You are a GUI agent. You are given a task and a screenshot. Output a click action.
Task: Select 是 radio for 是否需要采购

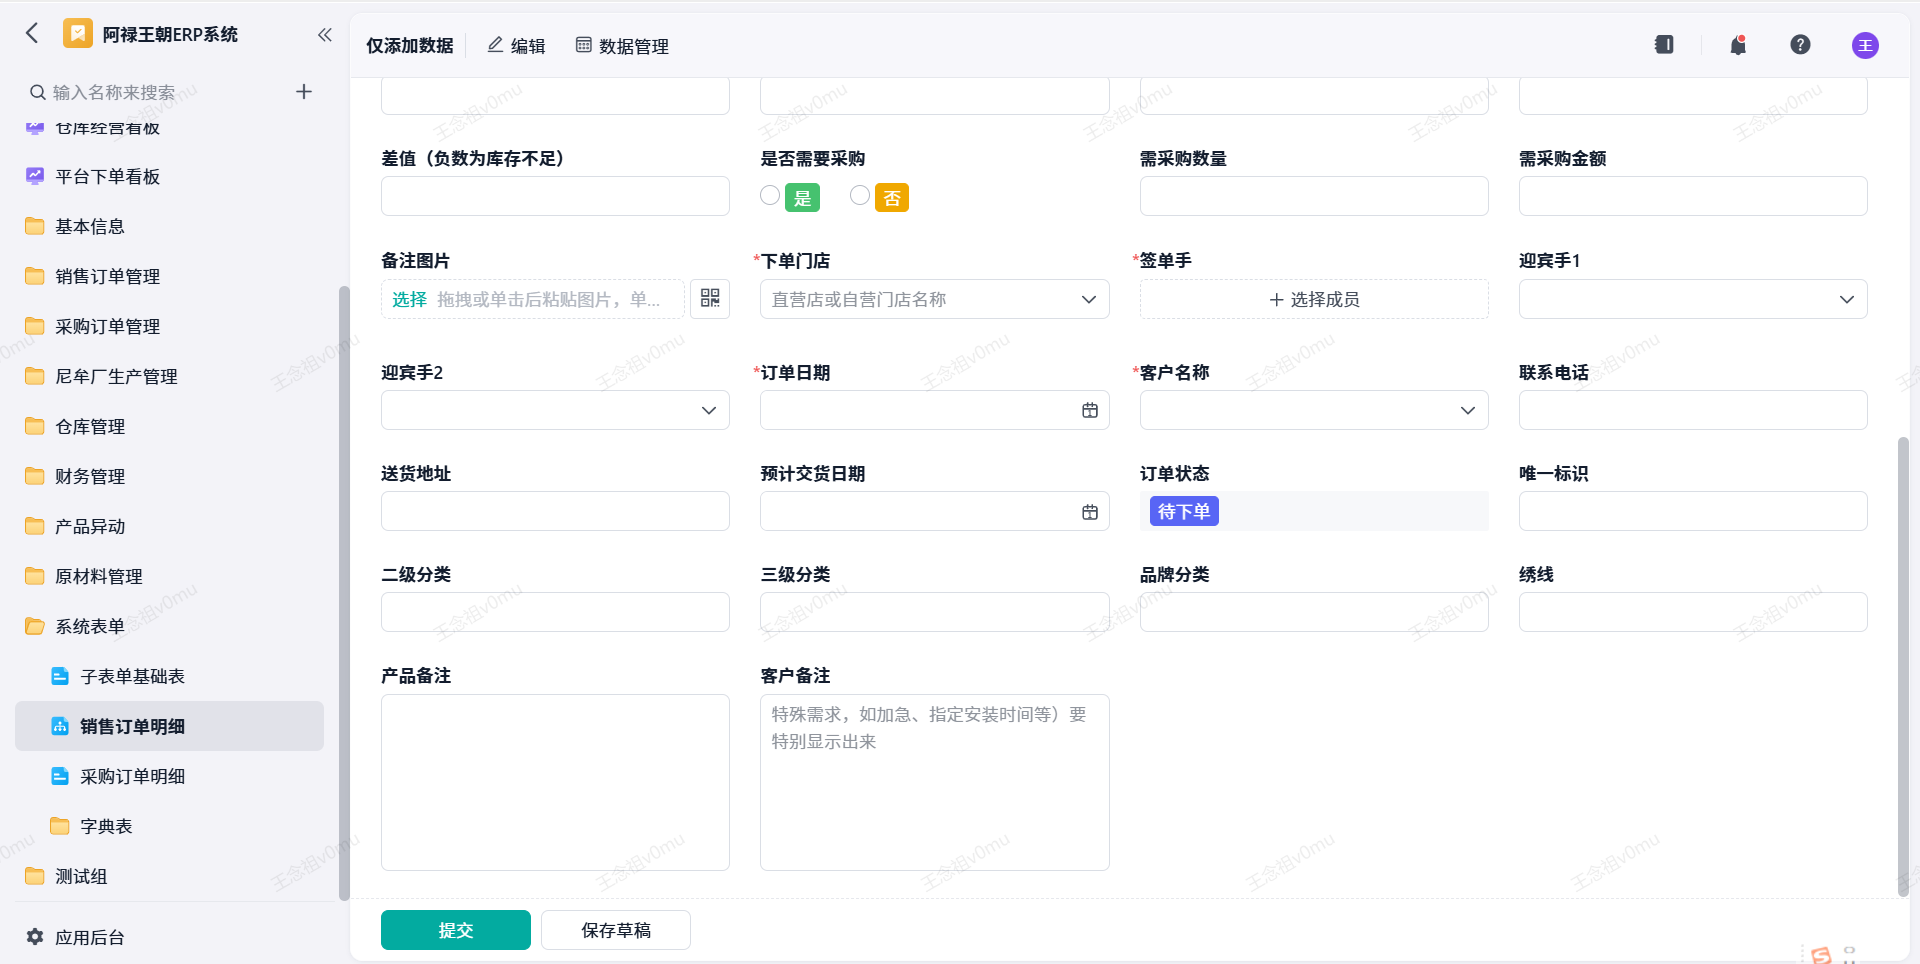[x=770, y=196]
